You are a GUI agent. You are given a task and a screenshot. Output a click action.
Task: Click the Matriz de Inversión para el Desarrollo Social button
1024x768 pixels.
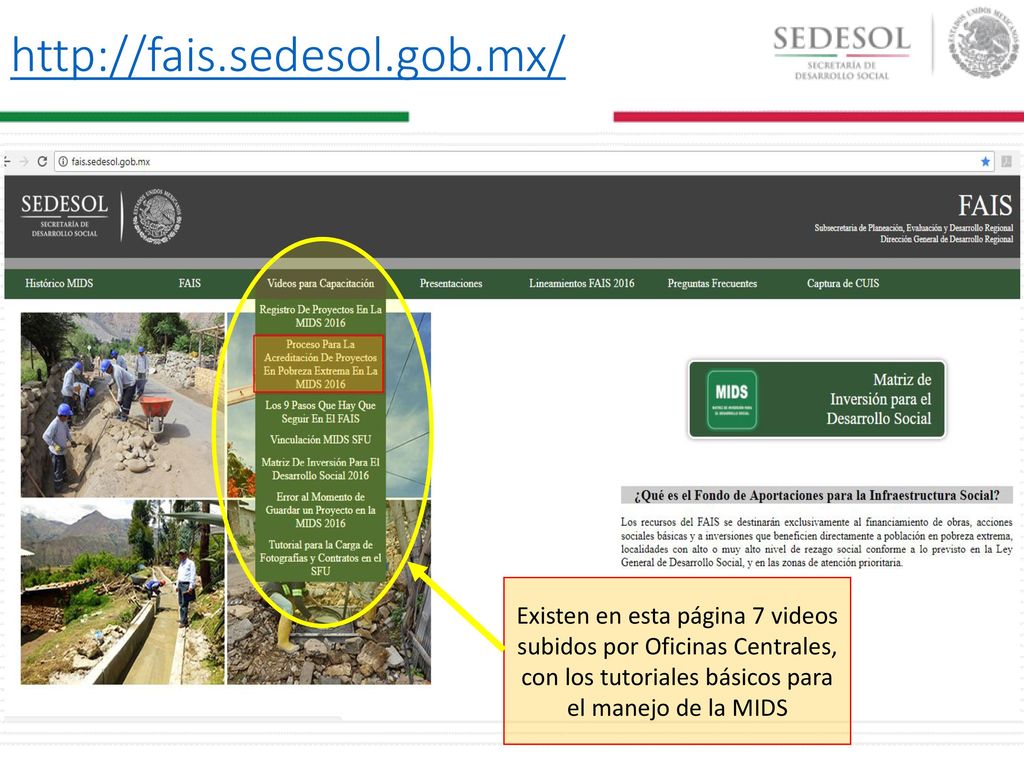click(817, 399)
